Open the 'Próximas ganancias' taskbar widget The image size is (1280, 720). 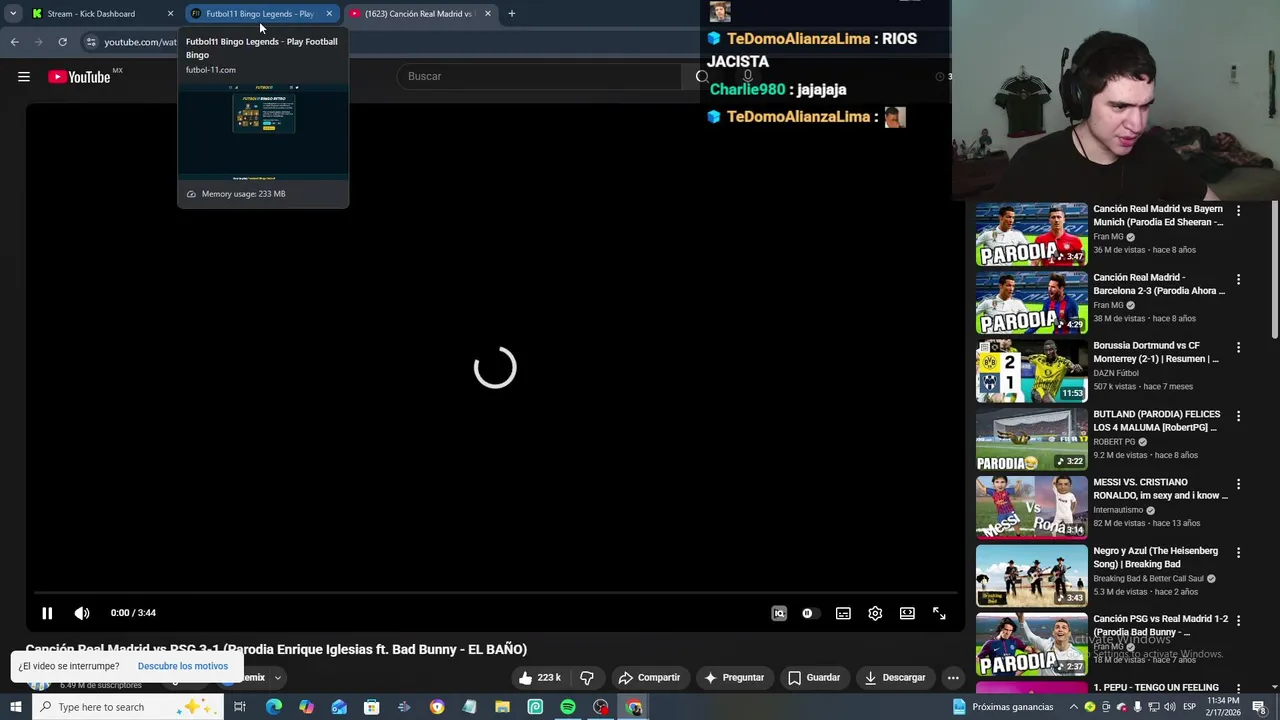(x=1004, y=707)
